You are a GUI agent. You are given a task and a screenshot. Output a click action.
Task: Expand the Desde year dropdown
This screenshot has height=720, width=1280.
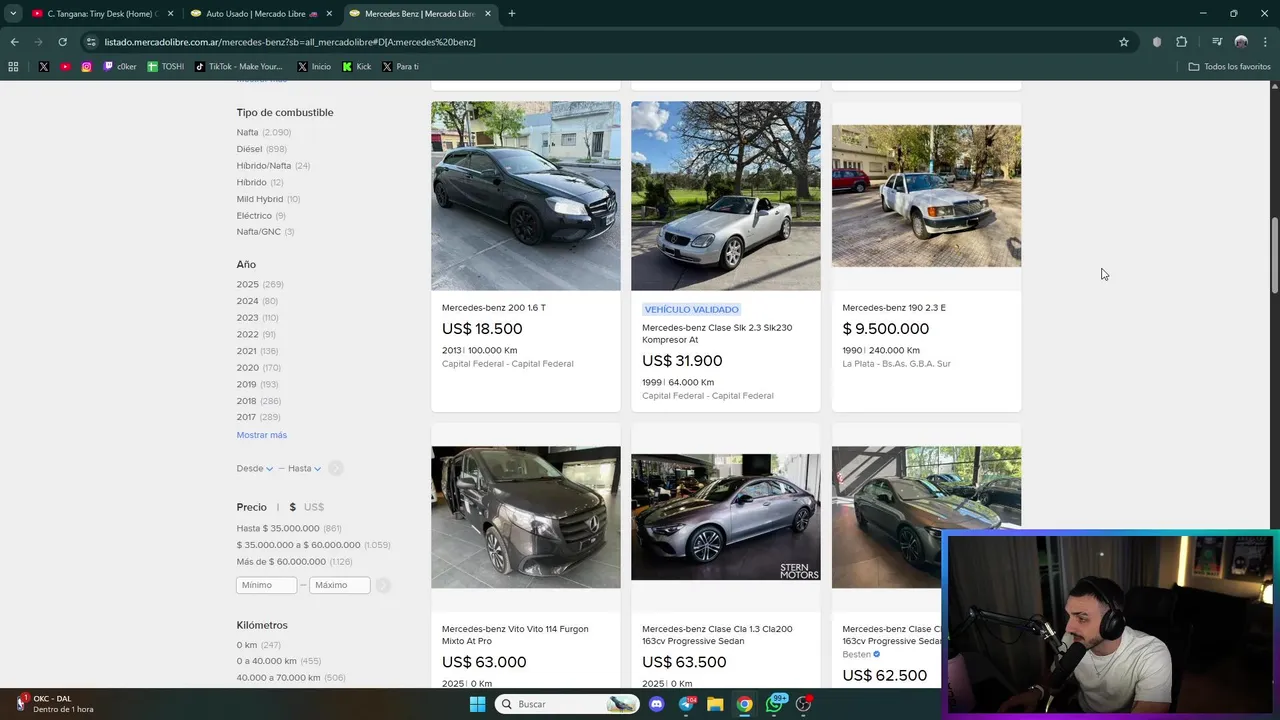coord(255,468)
